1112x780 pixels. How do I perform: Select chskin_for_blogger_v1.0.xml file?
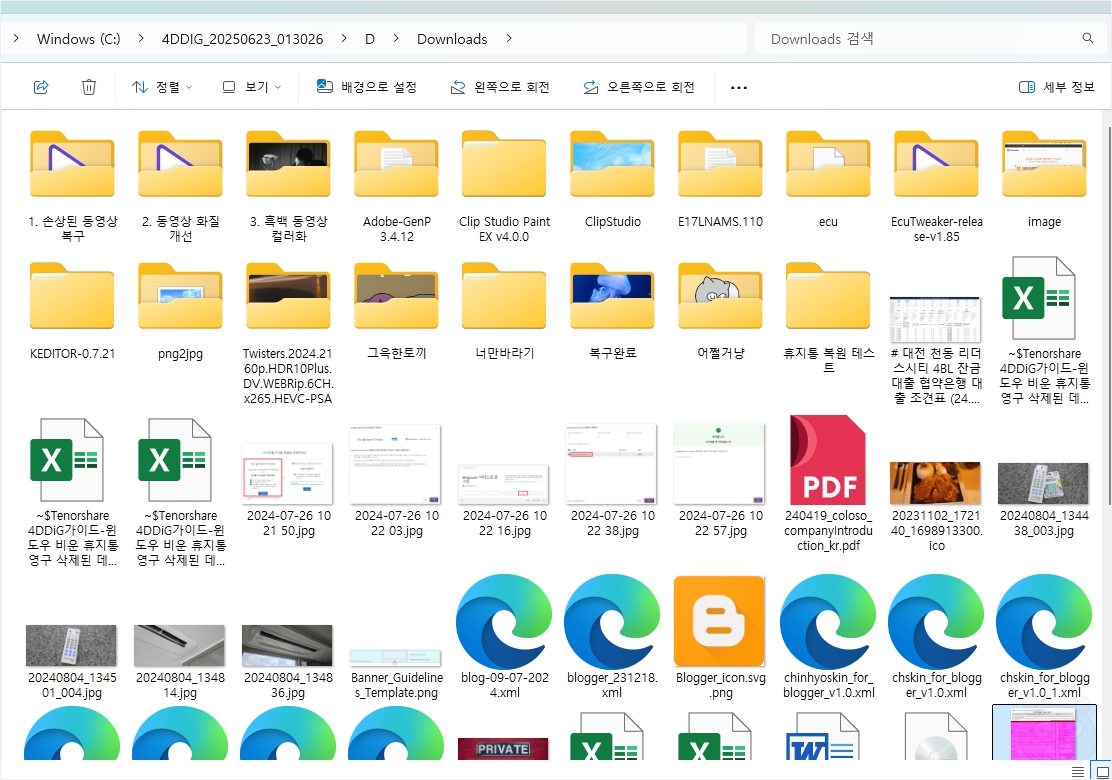936,637
